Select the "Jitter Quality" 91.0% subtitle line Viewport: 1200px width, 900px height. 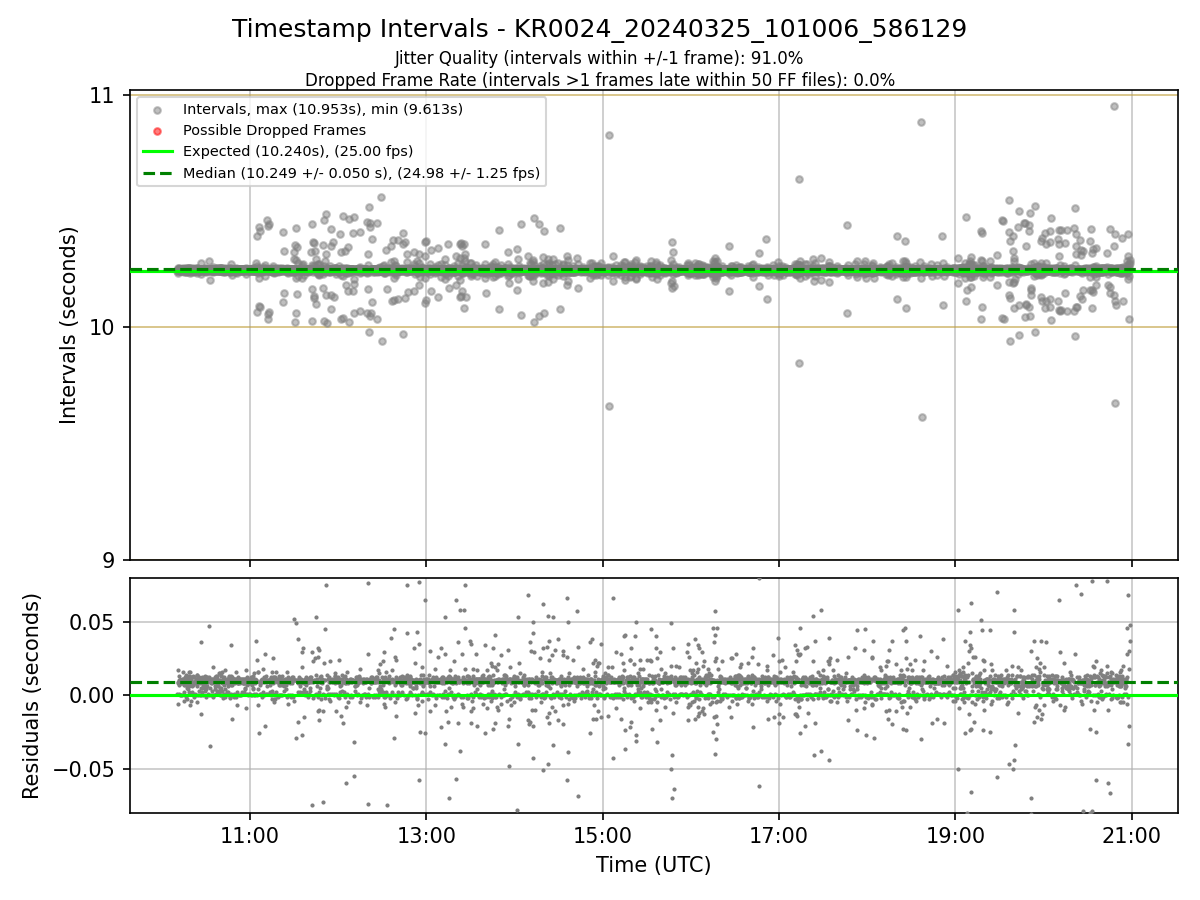(599, 58)
